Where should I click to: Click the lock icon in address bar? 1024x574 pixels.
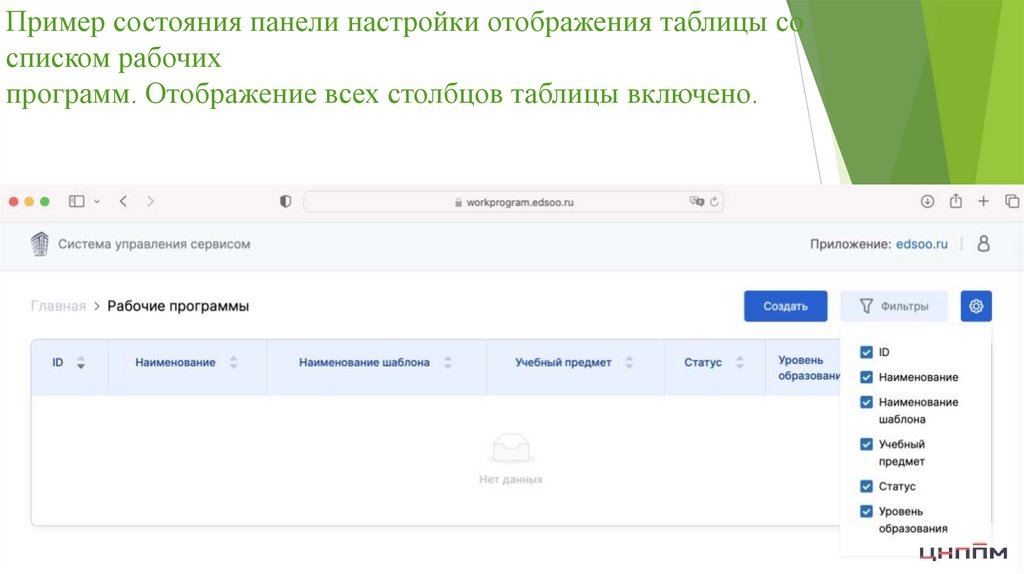pyautogui.click(x=458, y=202)
